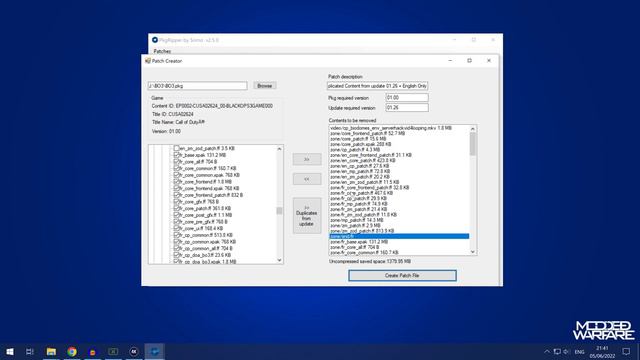Click active PkgRipper taskbar icon

tap(154, 351)
